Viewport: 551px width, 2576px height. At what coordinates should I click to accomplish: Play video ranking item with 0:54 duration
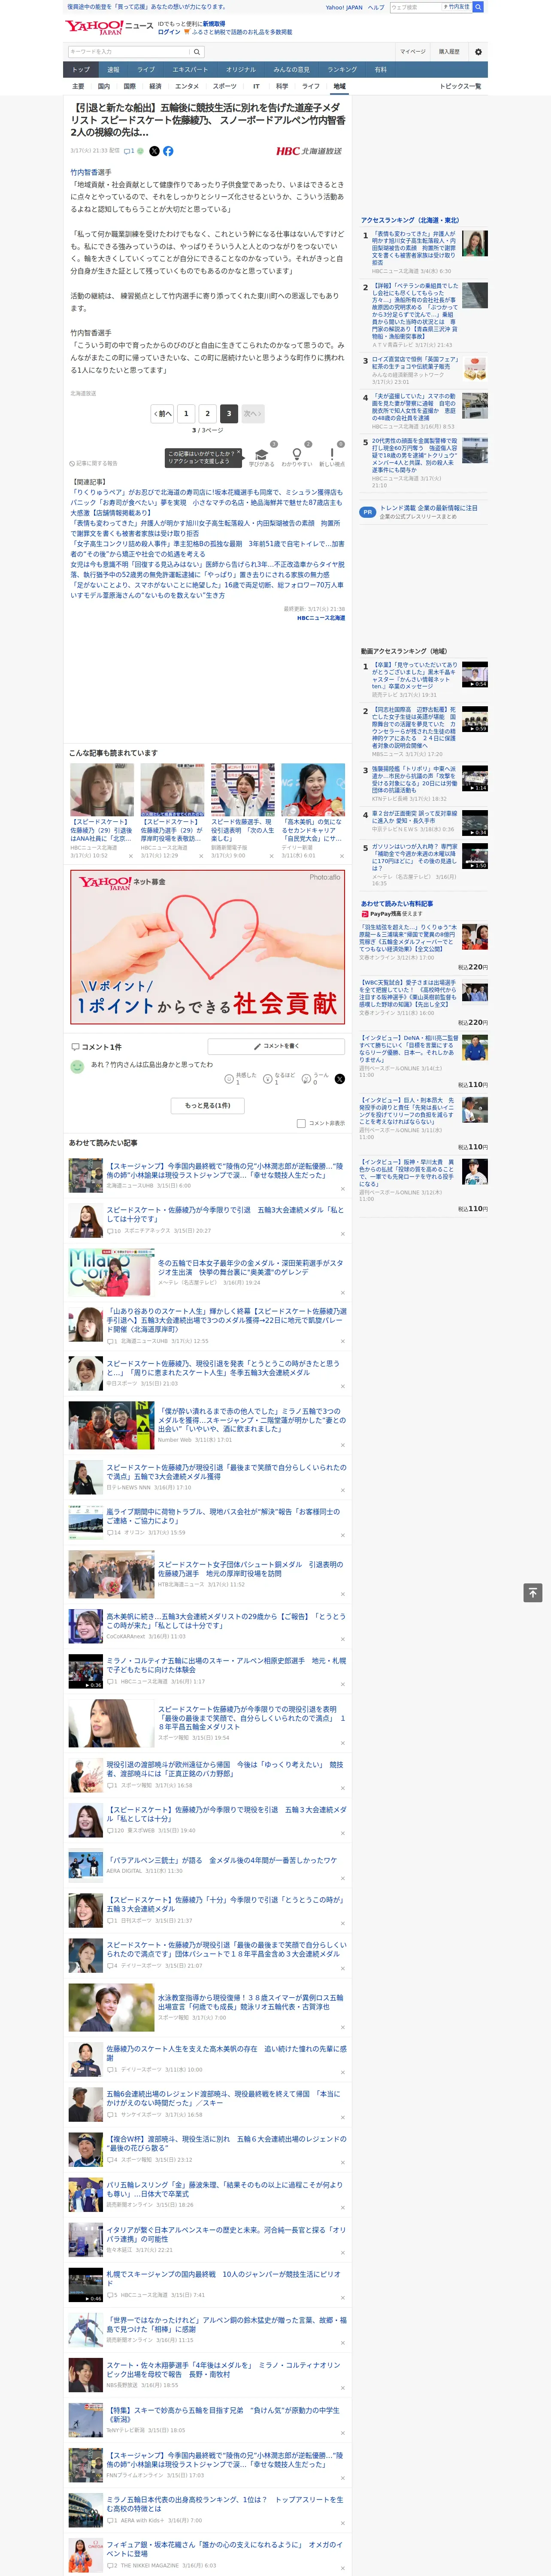pos(475,674)
